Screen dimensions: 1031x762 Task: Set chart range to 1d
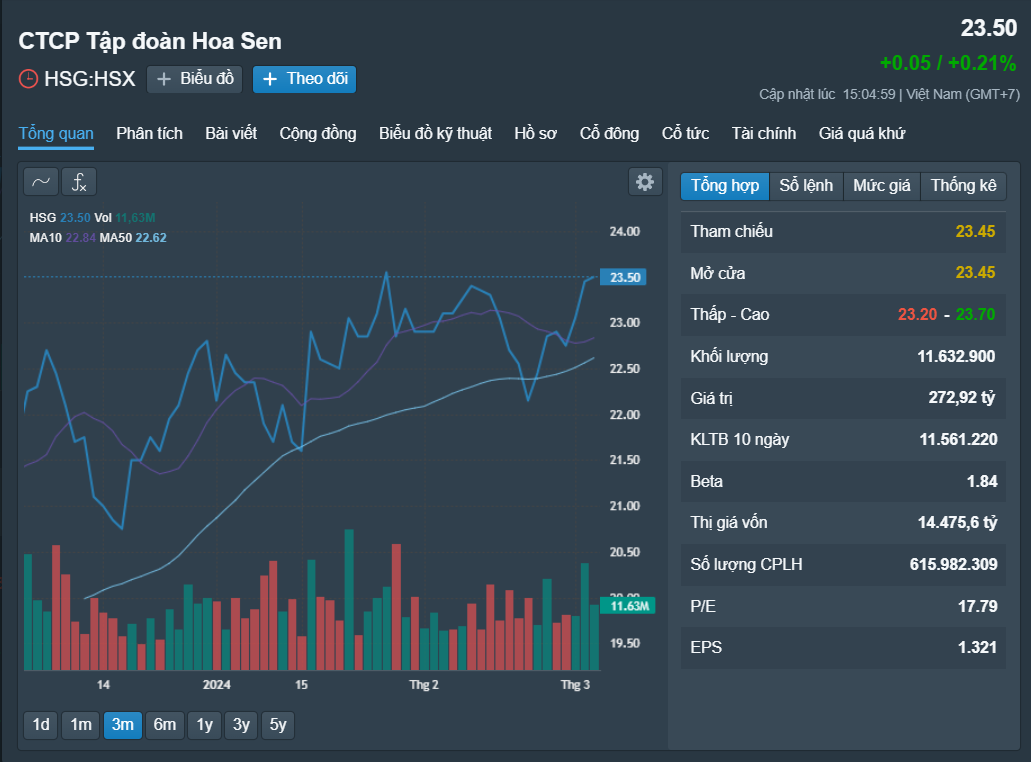(41, 725)
